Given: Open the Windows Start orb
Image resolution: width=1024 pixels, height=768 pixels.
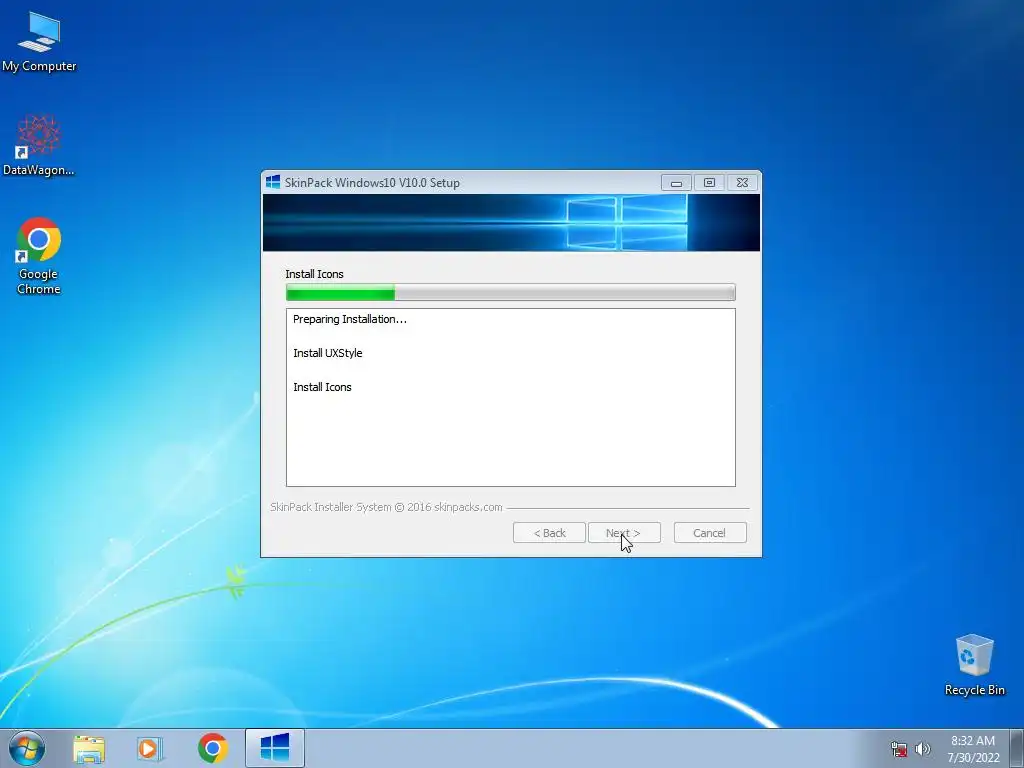Looking at the screenshot, I should (27, 748).
